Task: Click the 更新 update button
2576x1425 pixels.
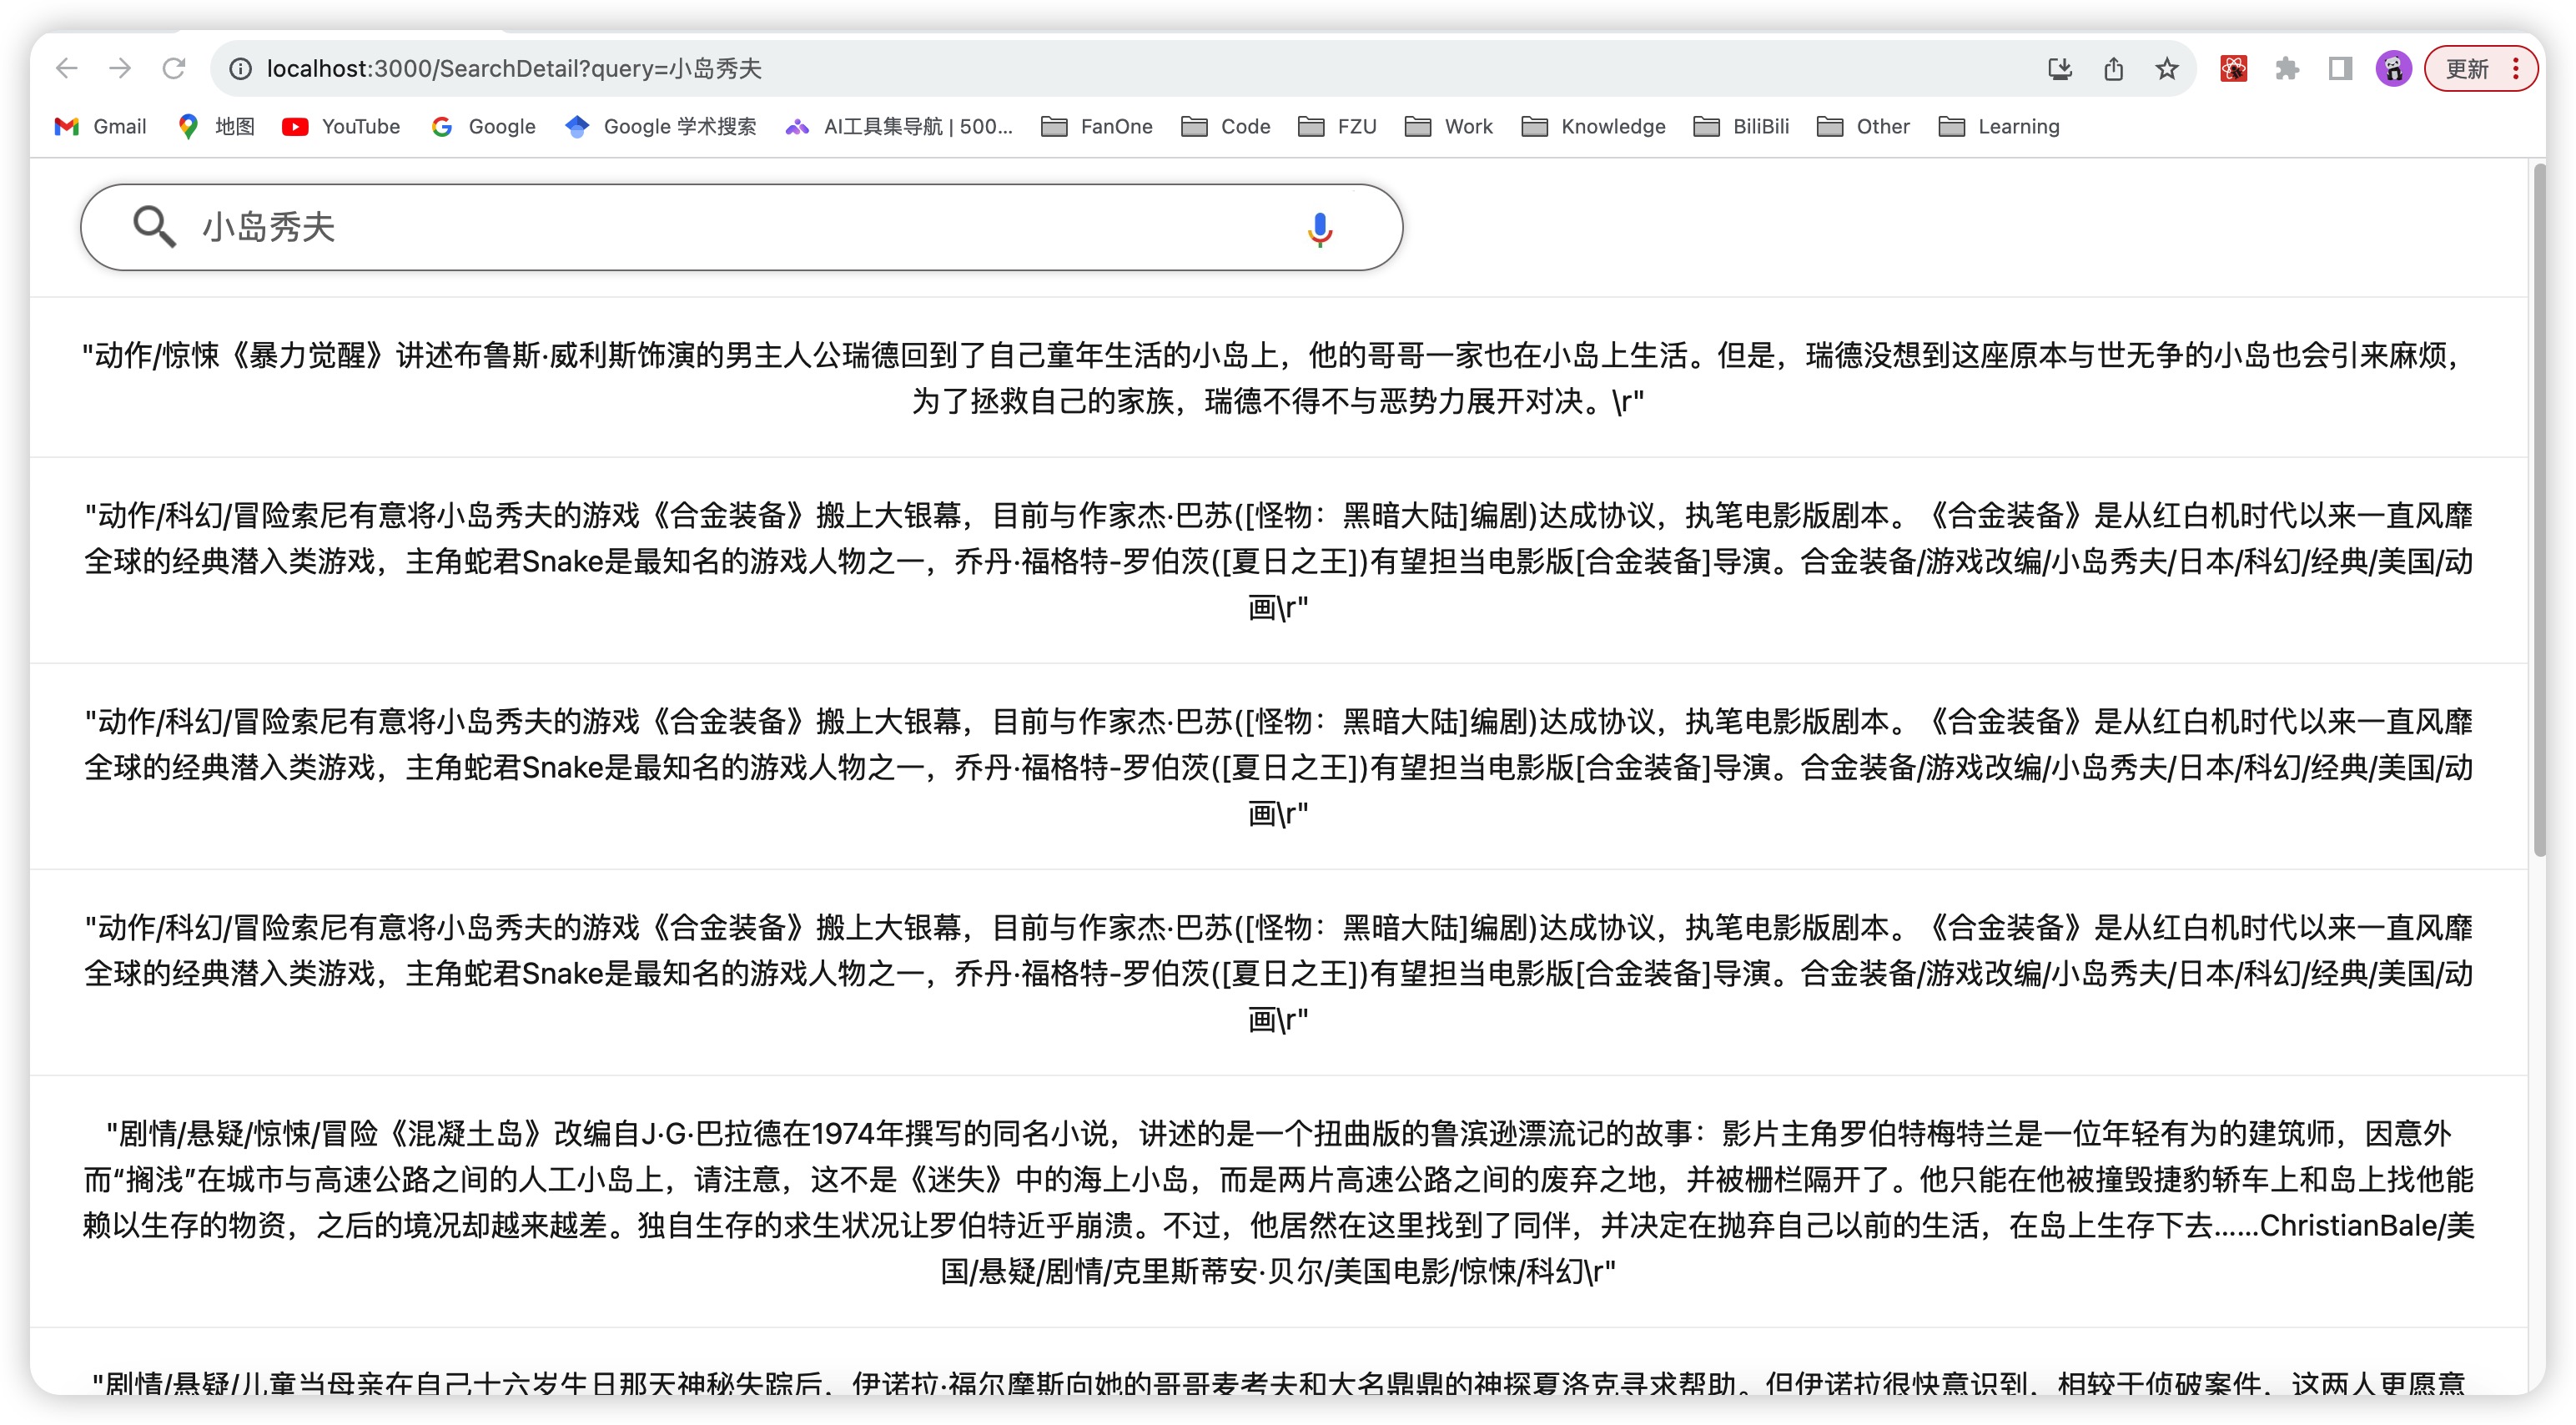Action: [x=2467, y=68]
